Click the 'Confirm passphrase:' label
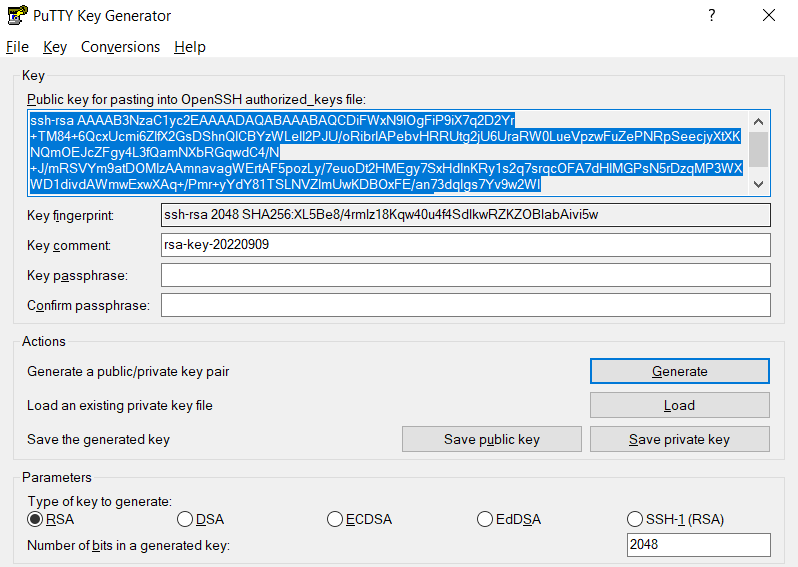The height and width of the screenshot is (567, 798). [89, 305]
